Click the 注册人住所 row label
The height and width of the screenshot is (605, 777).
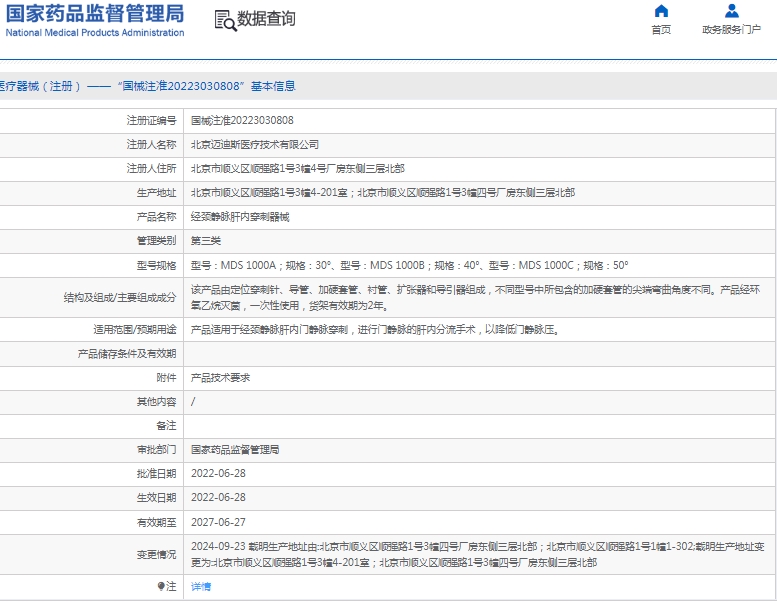pos(151,169)
